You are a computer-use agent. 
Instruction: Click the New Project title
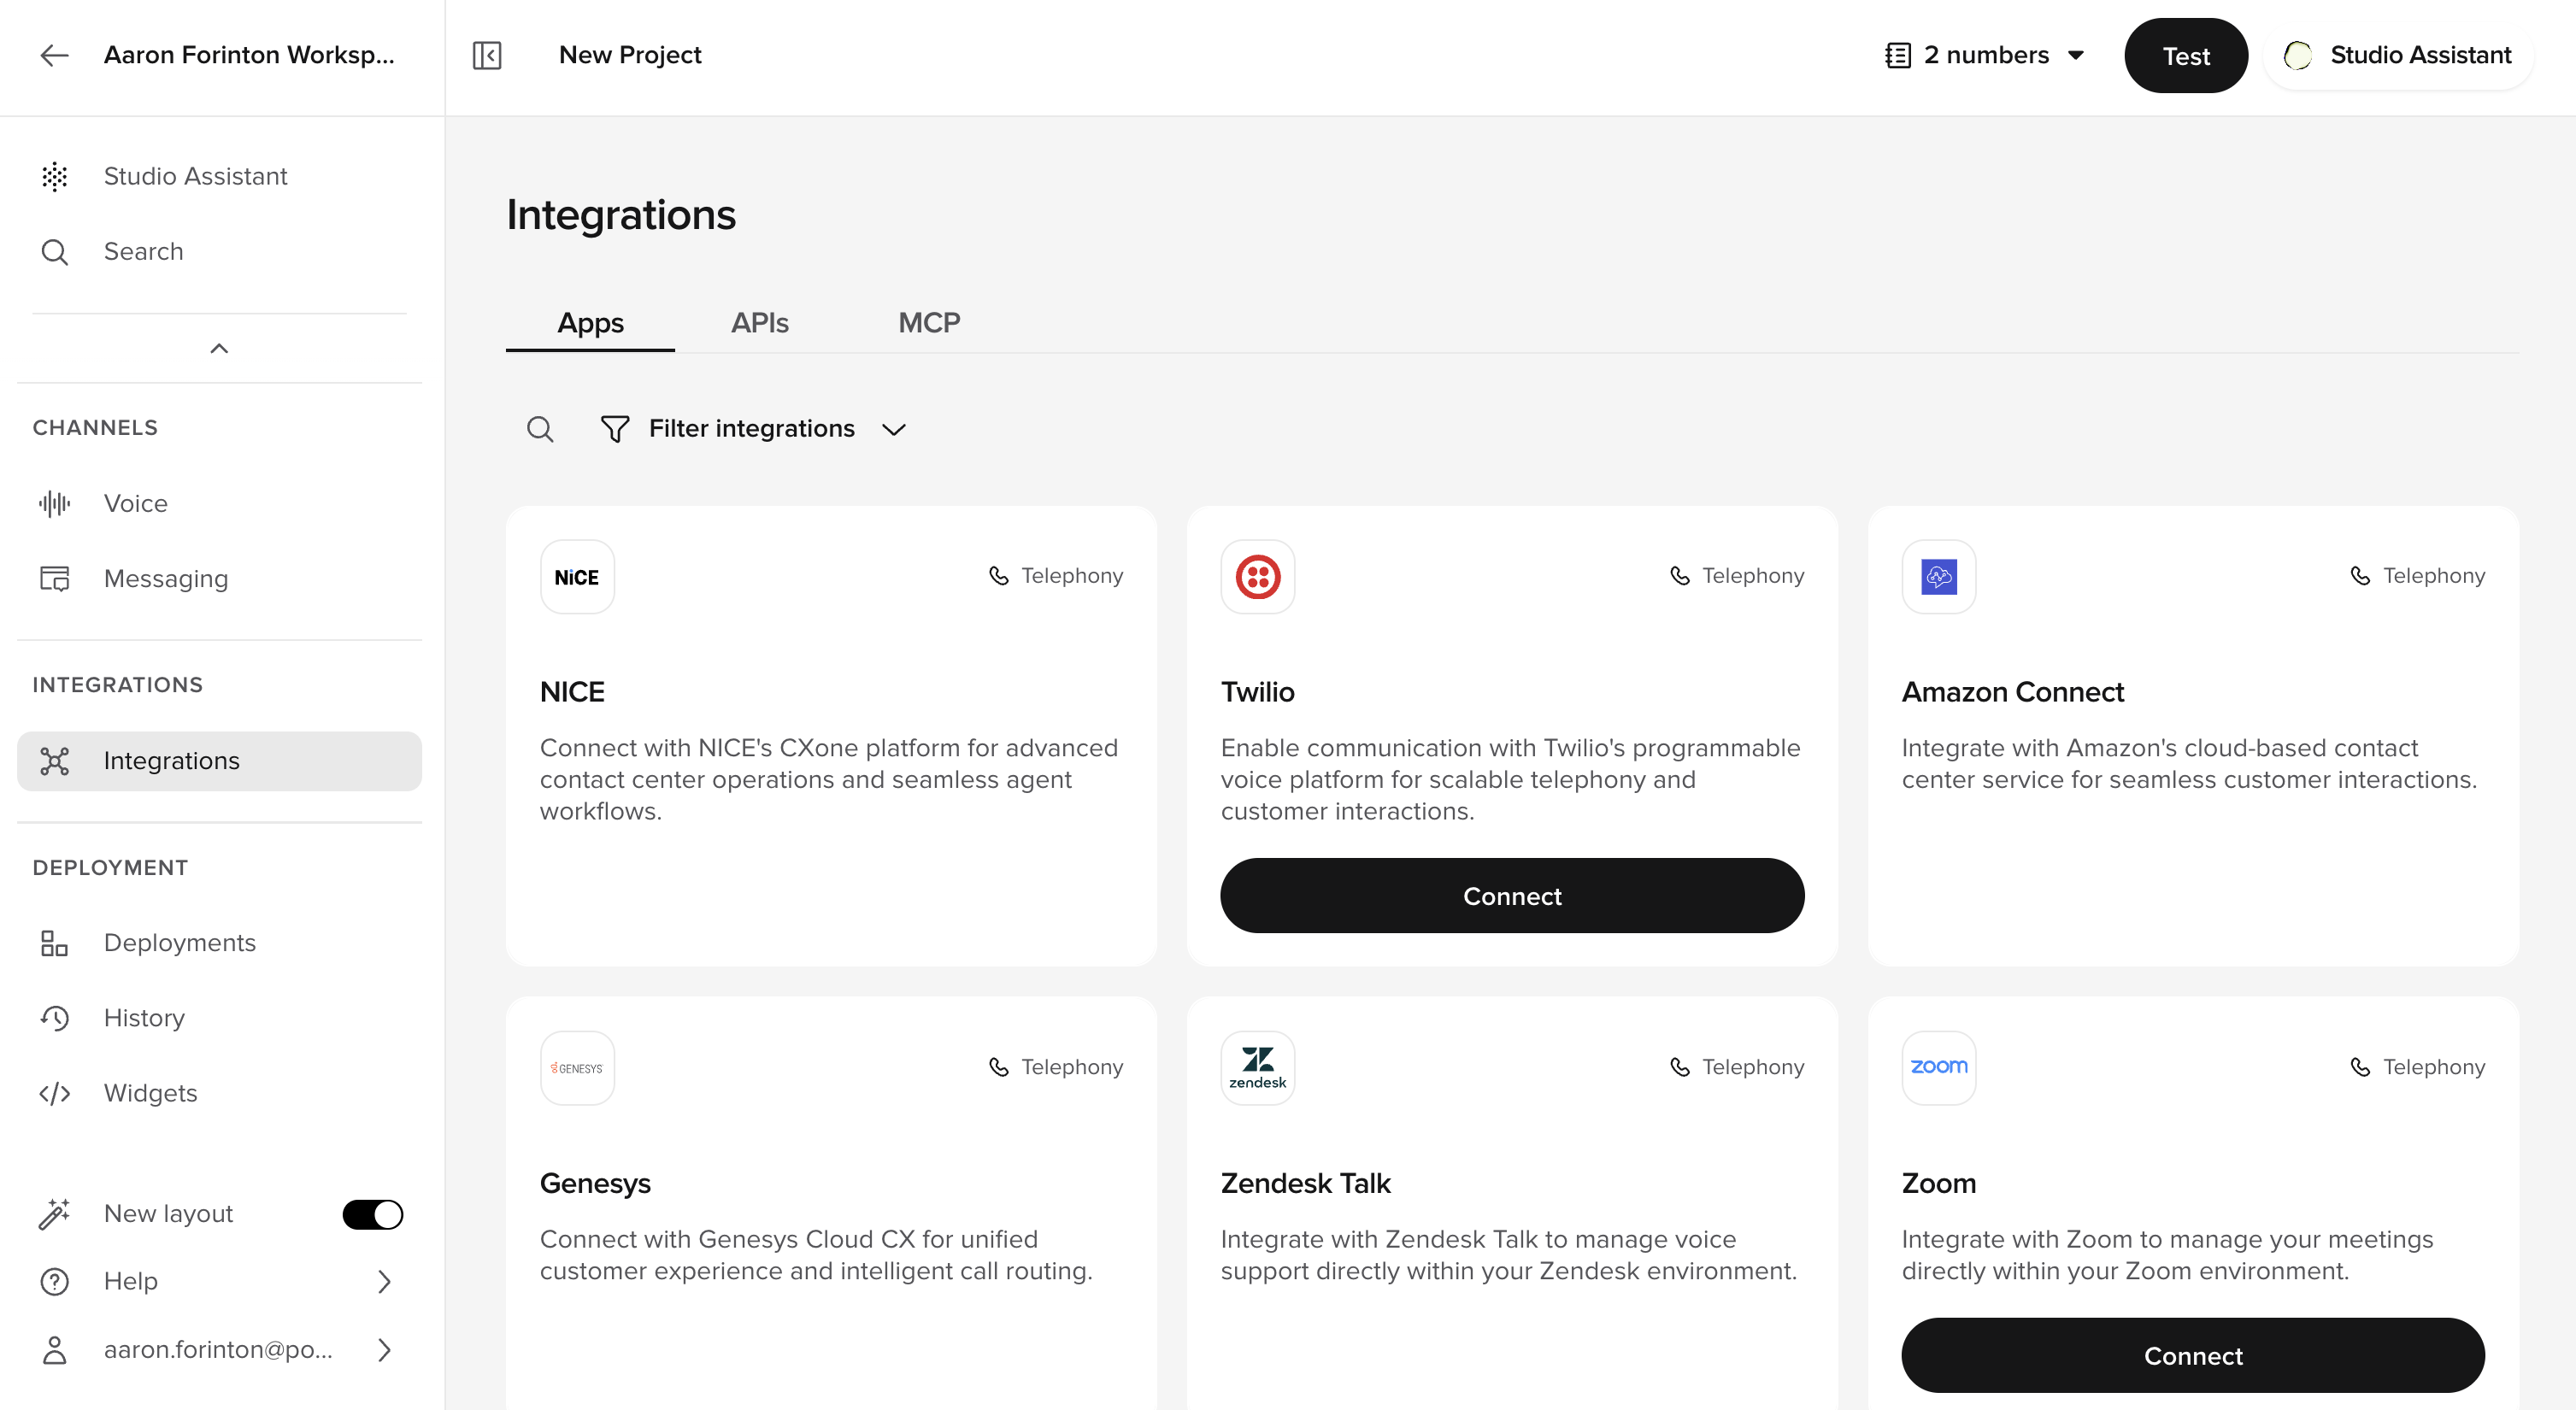630,55
